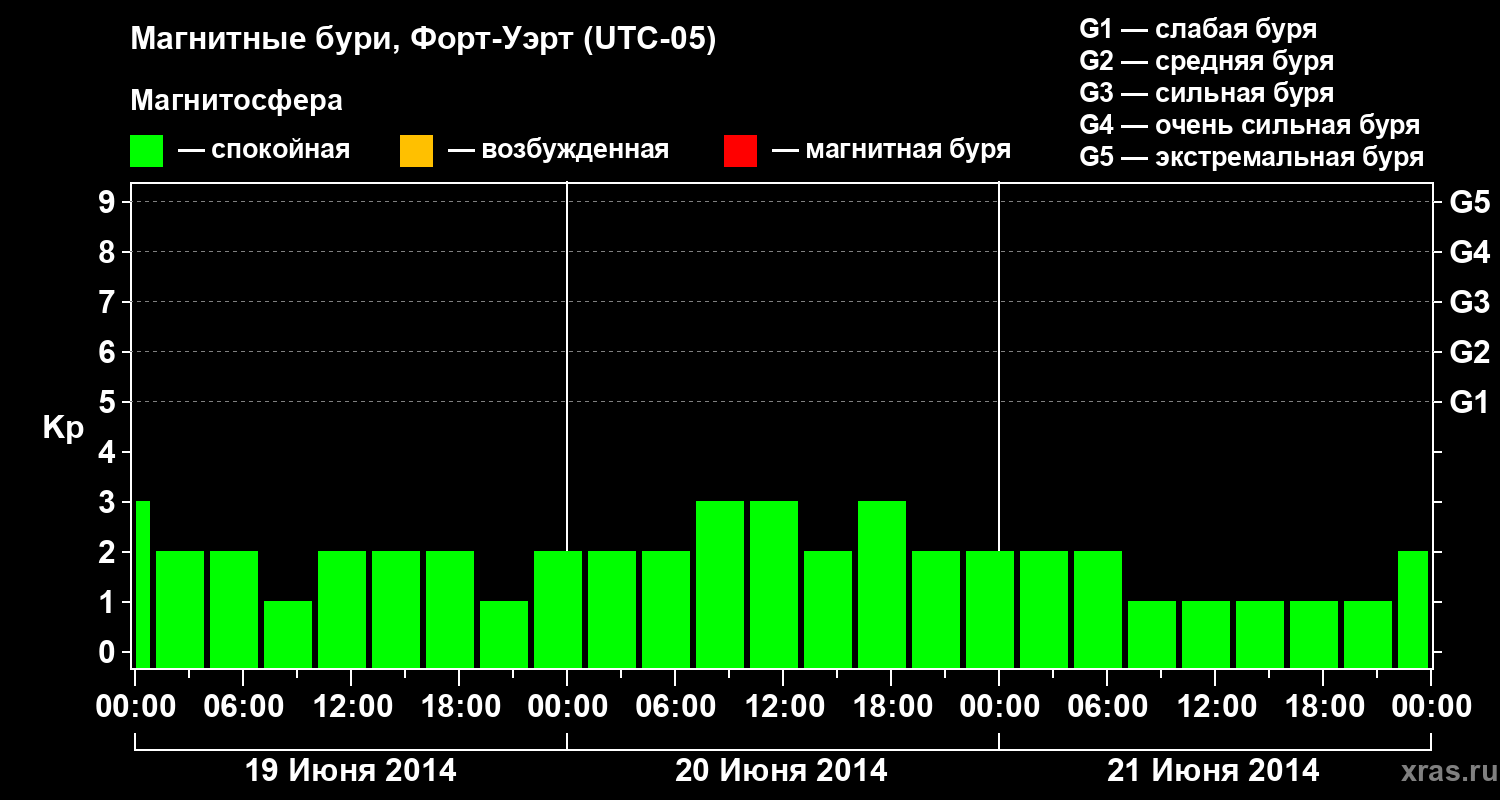Click 'G4 — очень сильная буря' legend line
The image size is (1500, 800).
tap(1250, 125)
